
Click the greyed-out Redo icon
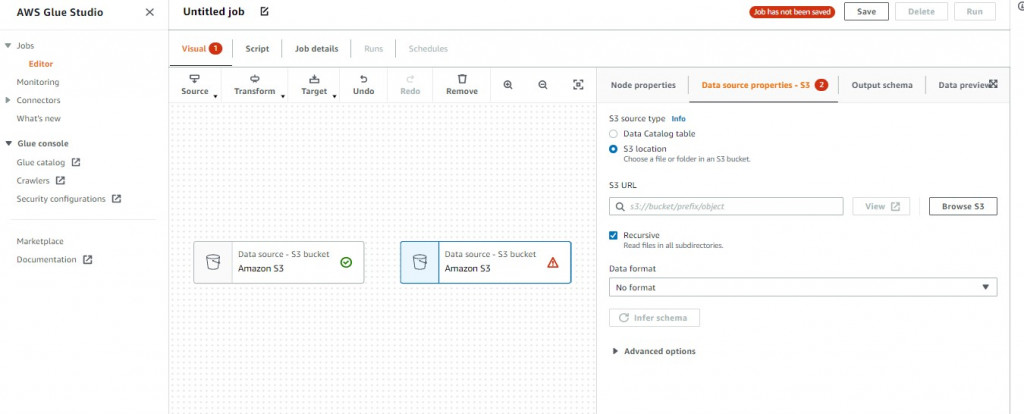(410, 79)
